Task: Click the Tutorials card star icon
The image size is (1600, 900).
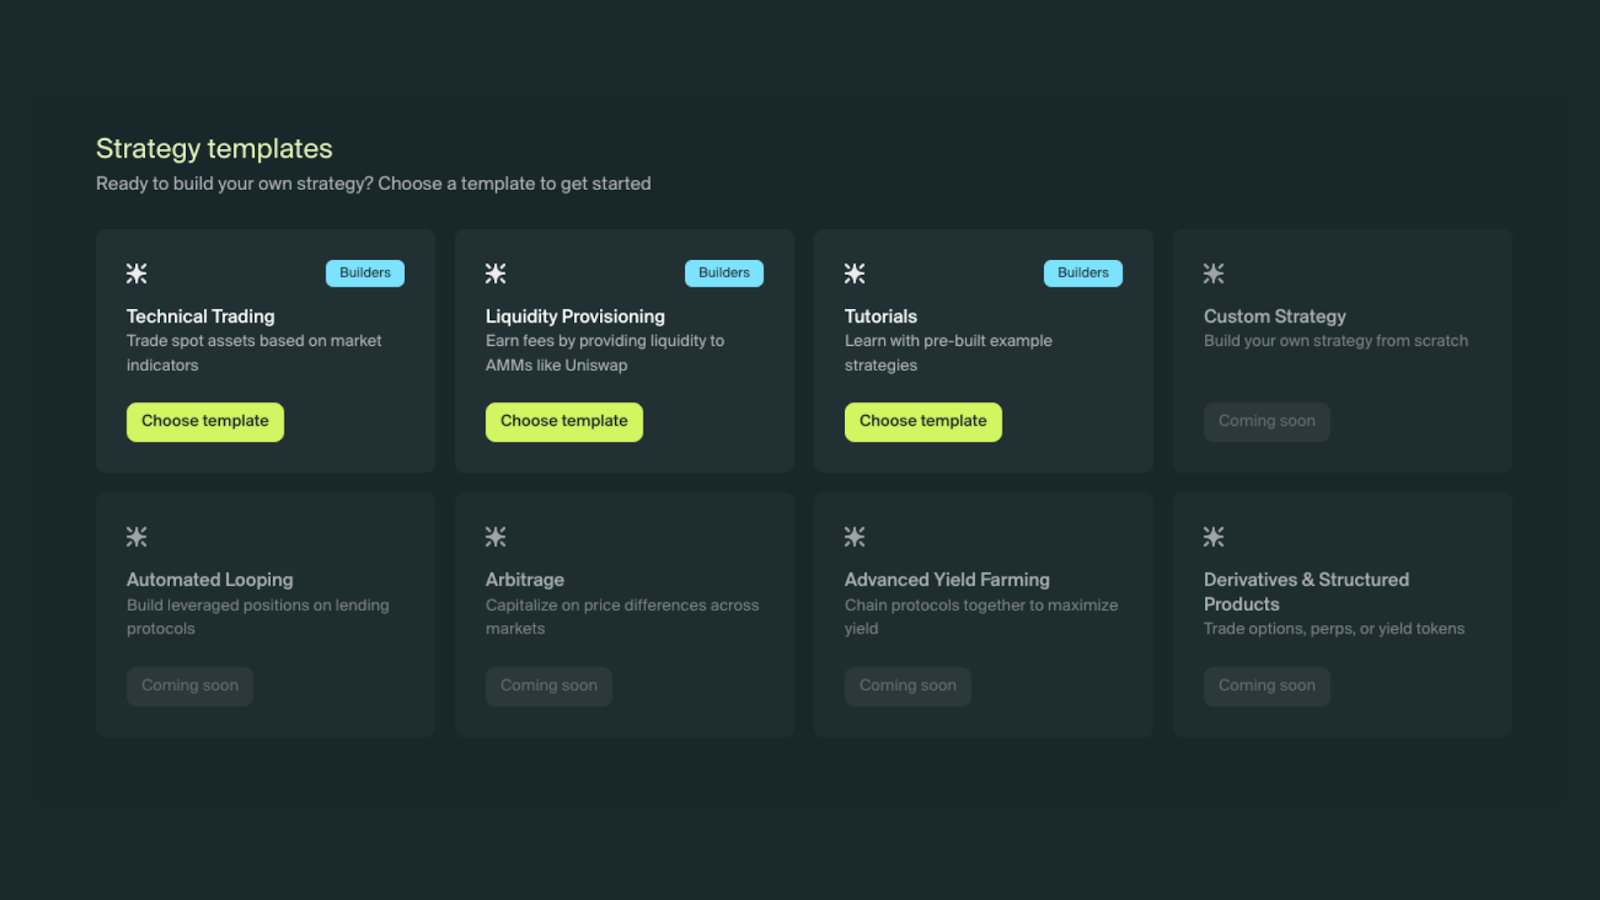Action: pos(855,273)
